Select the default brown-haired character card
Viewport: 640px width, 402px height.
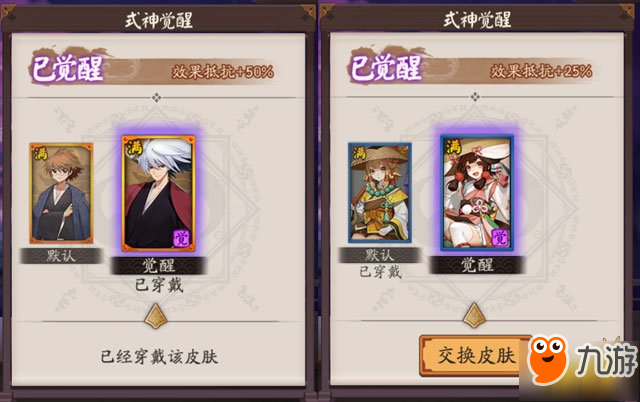click(x=61, y=193)
